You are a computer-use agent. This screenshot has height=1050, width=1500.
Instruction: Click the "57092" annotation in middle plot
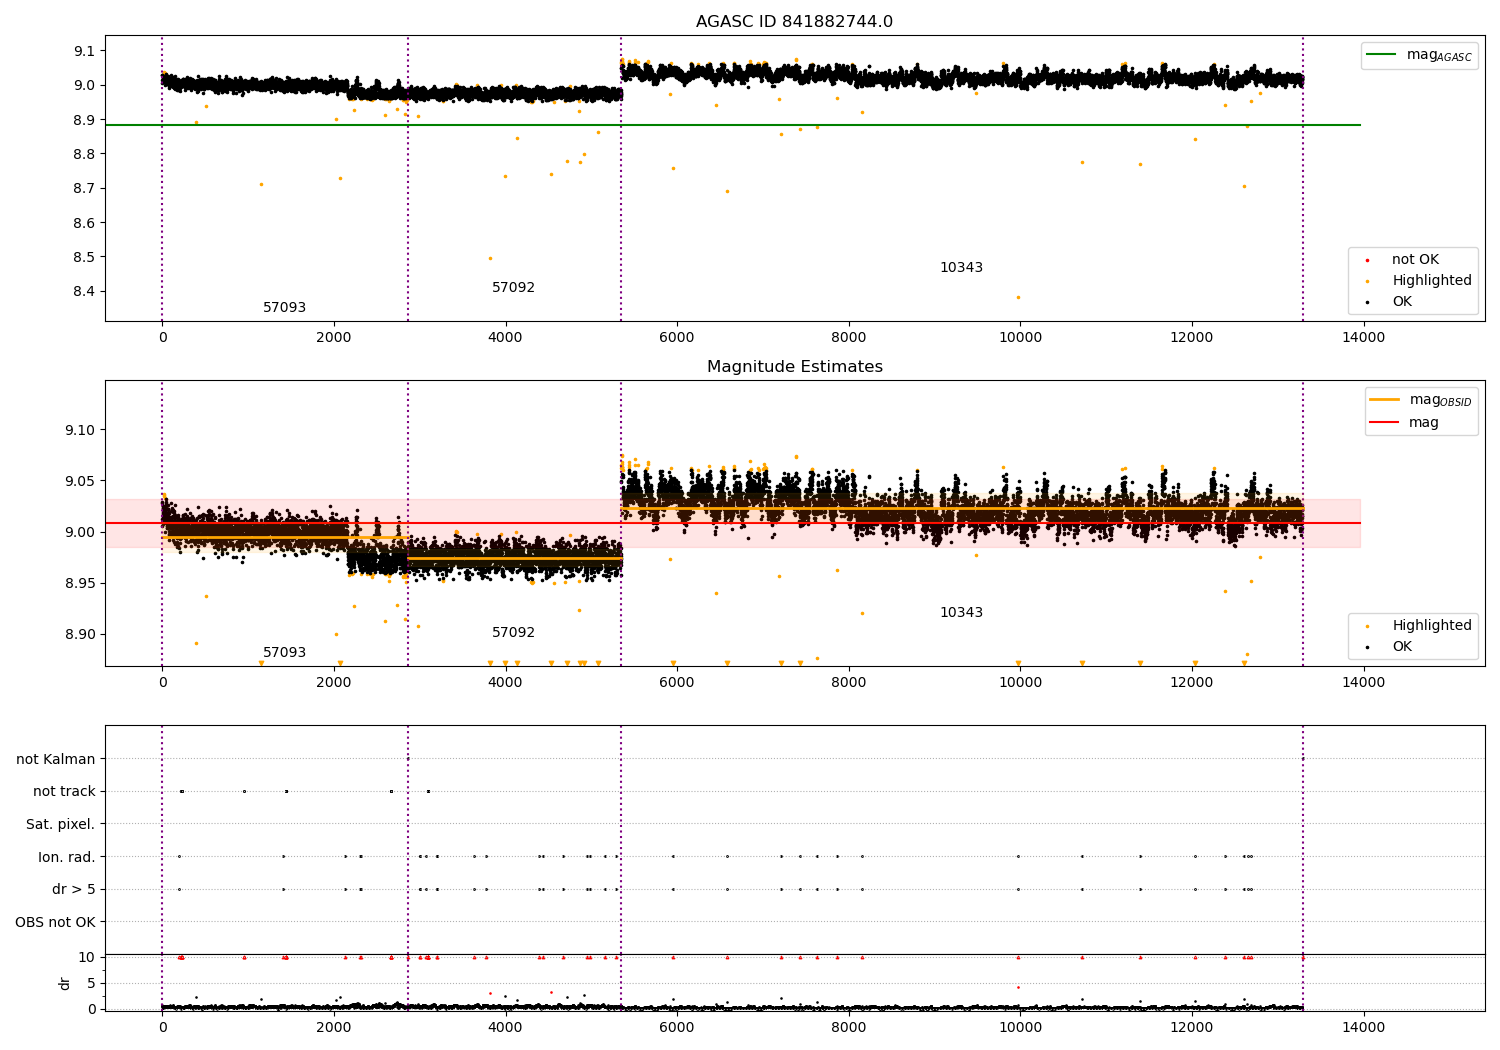[x=513, y=633]
